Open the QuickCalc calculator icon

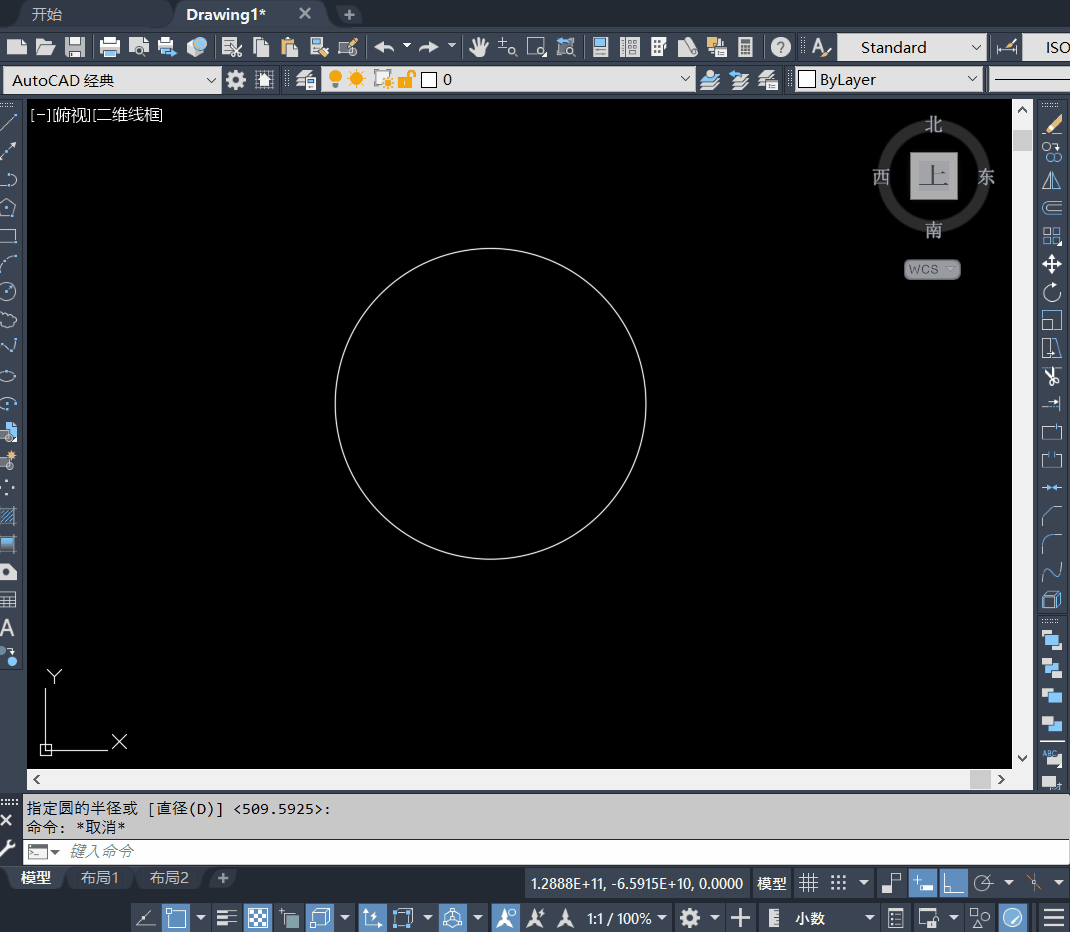pyautogui.click(x=745, y=47)
